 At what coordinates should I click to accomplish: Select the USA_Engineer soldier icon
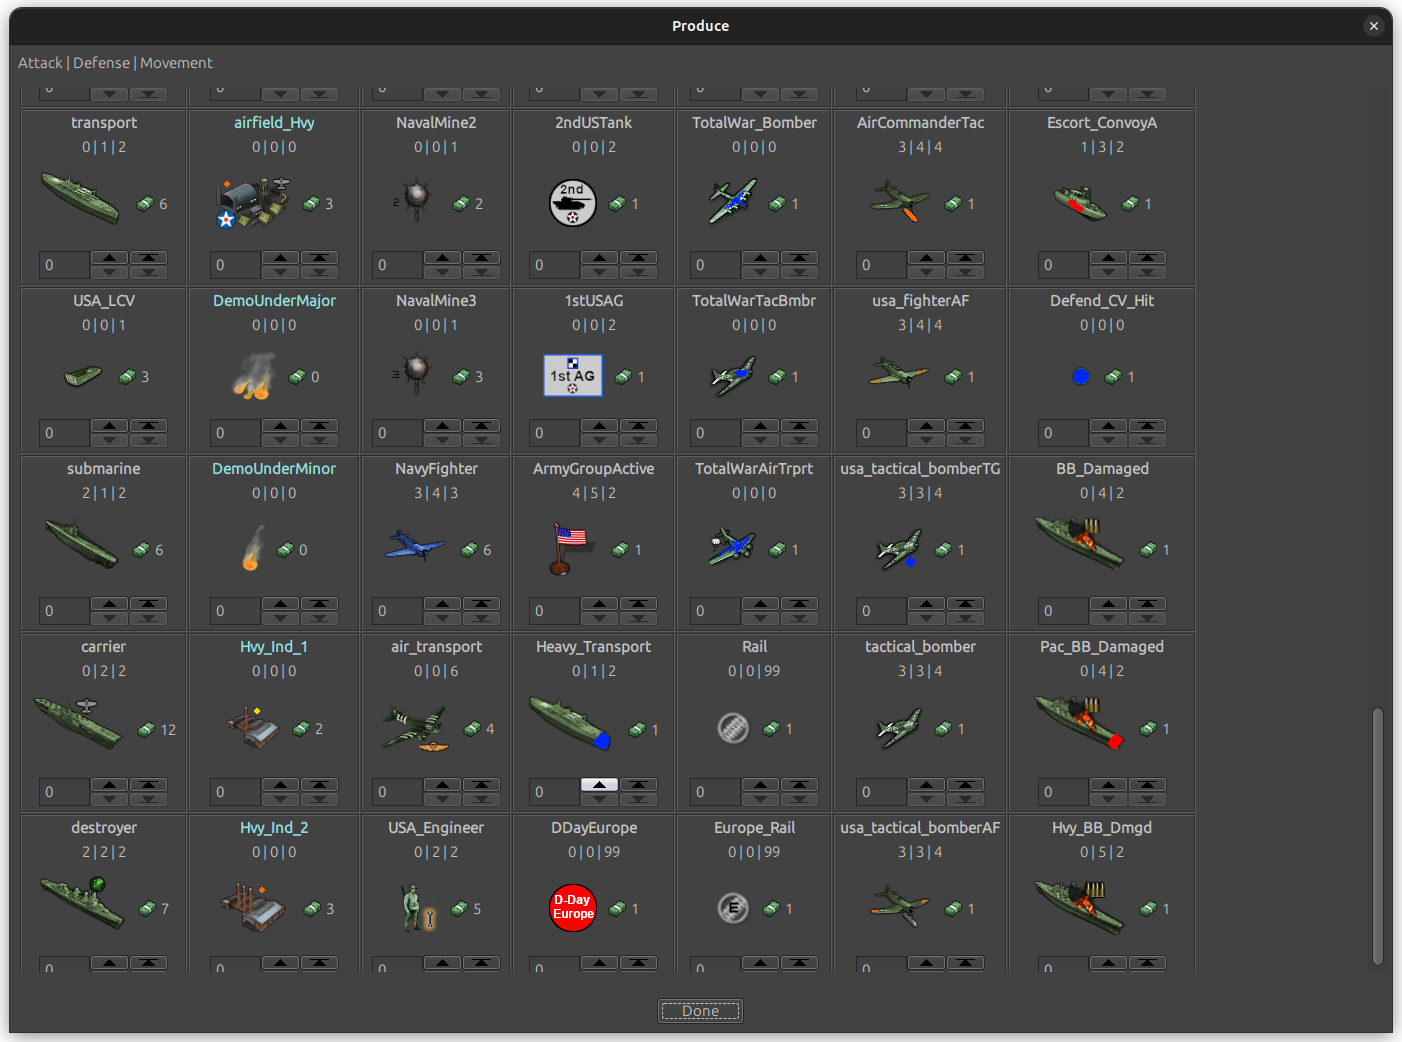click(413, 905)
